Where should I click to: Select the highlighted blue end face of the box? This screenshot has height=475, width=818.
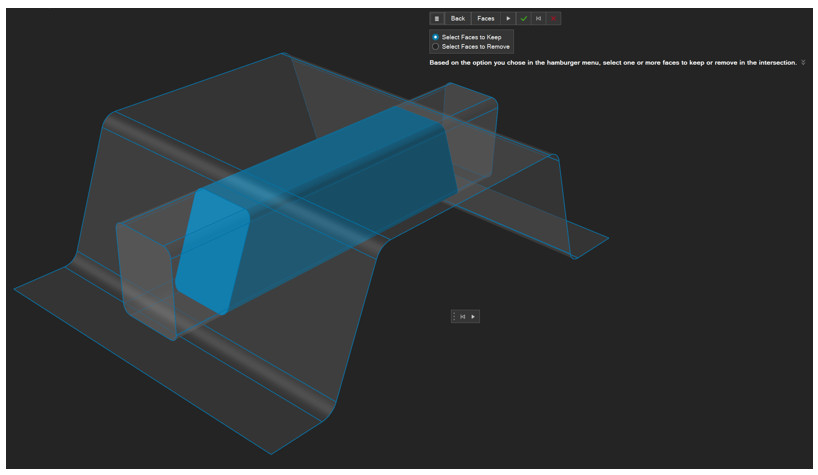click(x=211, y=250)
